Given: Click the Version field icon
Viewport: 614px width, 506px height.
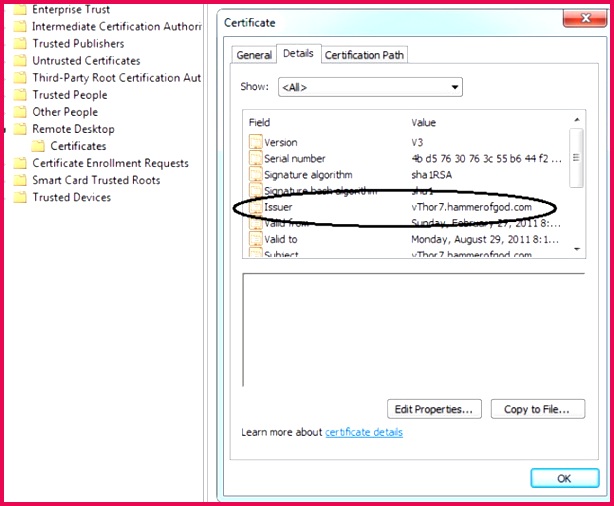Looking at the screenshot, I should [x=256, y=142].
